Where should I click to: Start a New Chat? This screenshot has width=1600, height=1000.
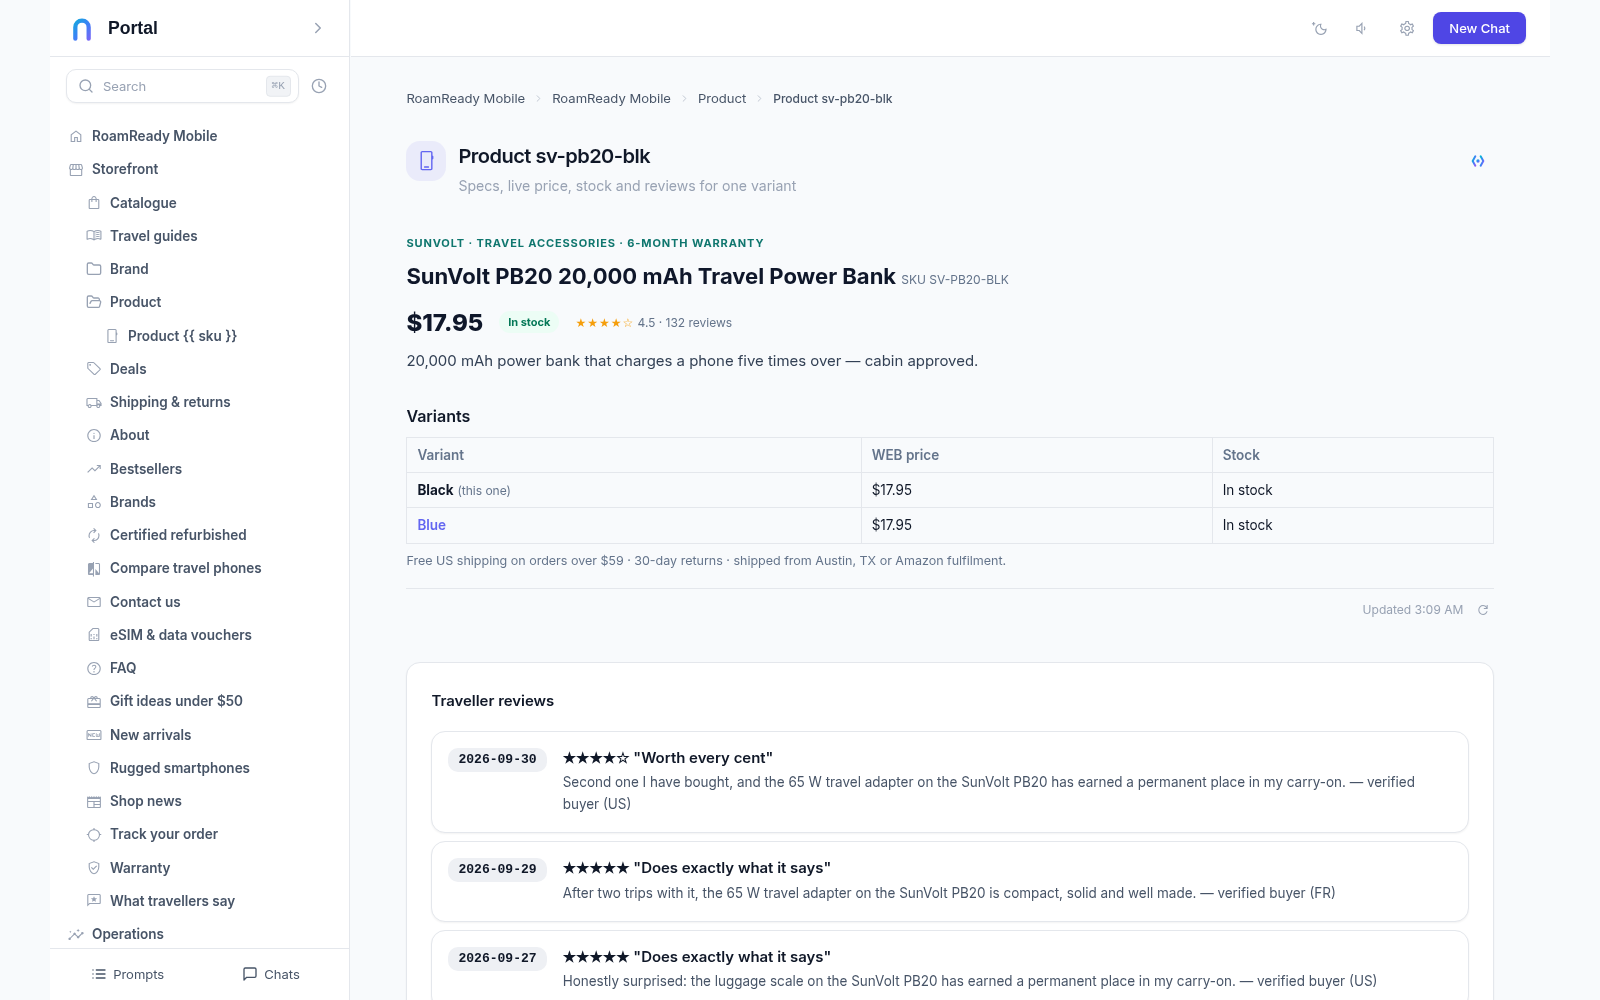[x=1479, y=28]
